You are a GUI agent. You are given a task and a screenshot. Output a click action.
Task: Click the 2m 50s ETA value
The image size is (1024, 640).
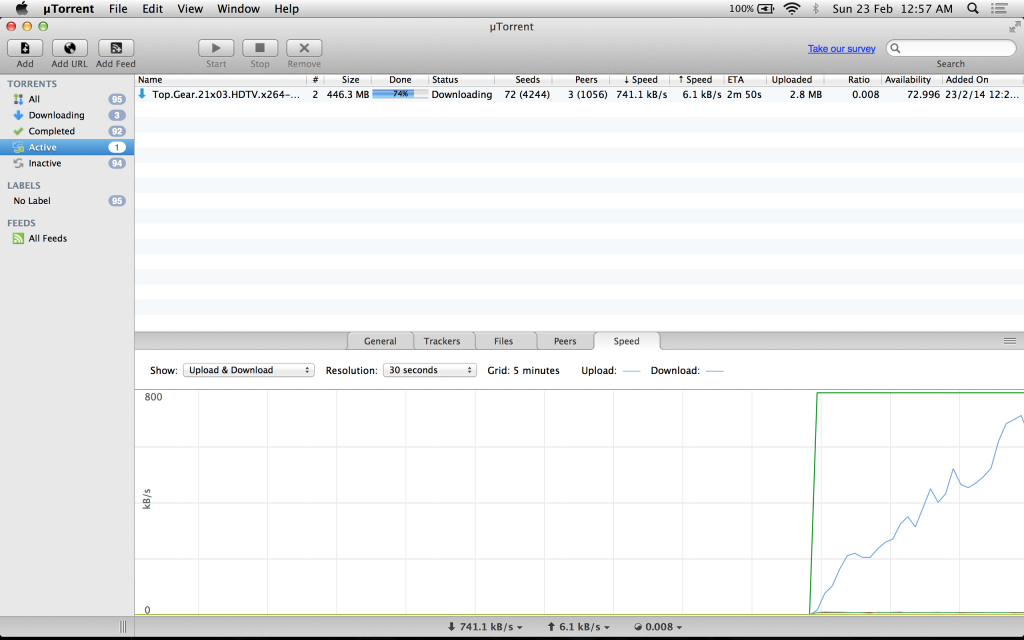[744, 94]
